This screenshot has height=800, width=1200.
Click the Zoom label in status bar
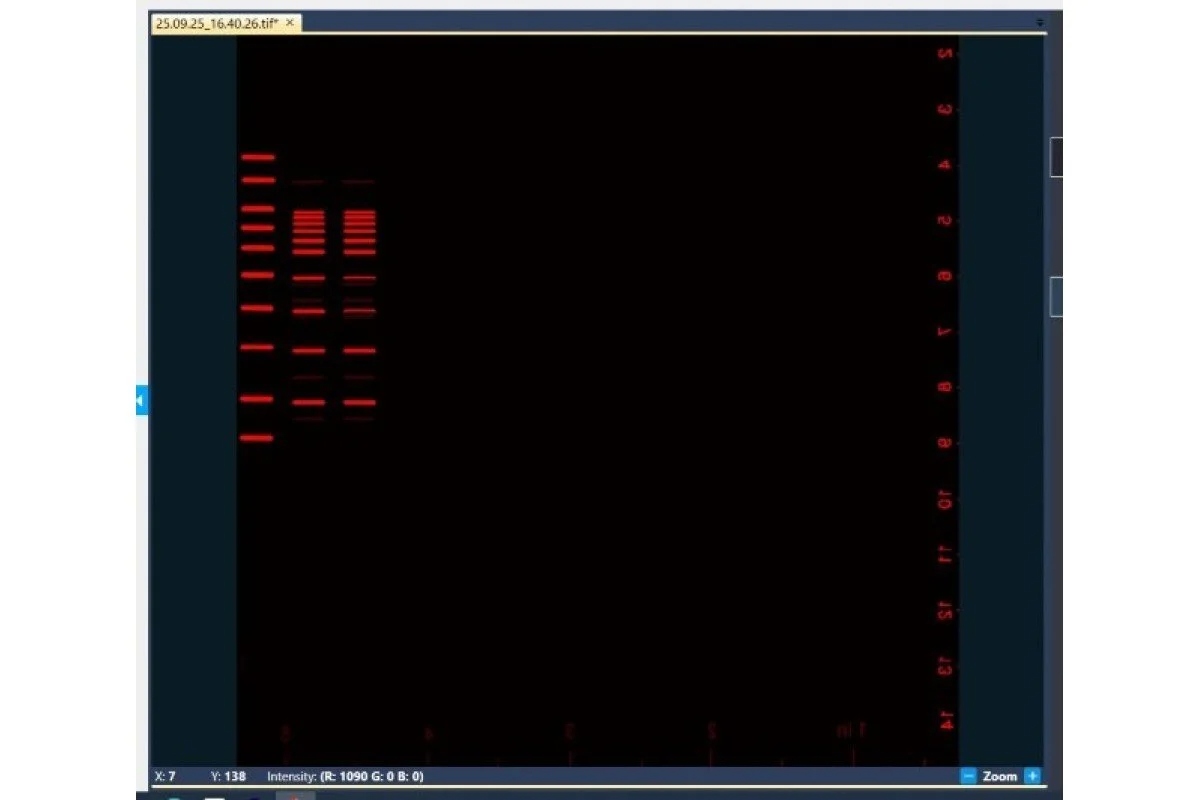click(999, 776)
